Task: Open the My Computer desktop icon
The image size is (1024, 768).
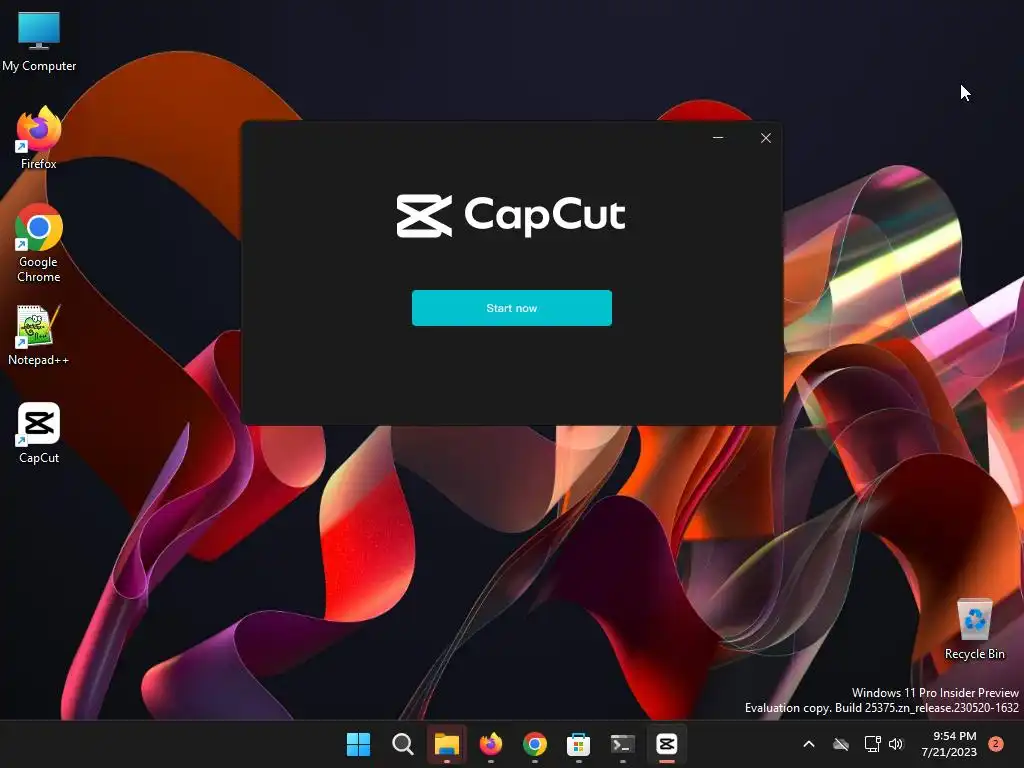Action: coord(39,40)
